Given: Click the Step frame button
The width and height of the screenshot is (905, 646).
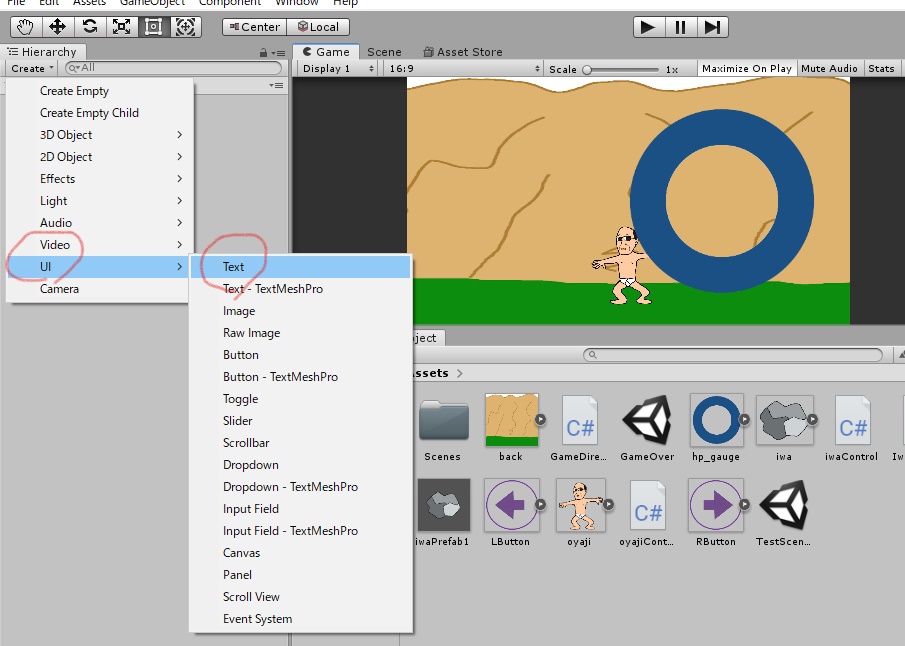Looking at the screenshot, I should [x=712, y=27].
